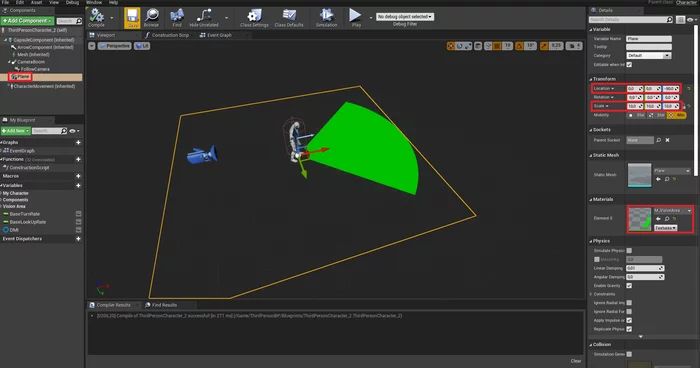Toggle Enable Gravity checkbox

pos(629,286)
